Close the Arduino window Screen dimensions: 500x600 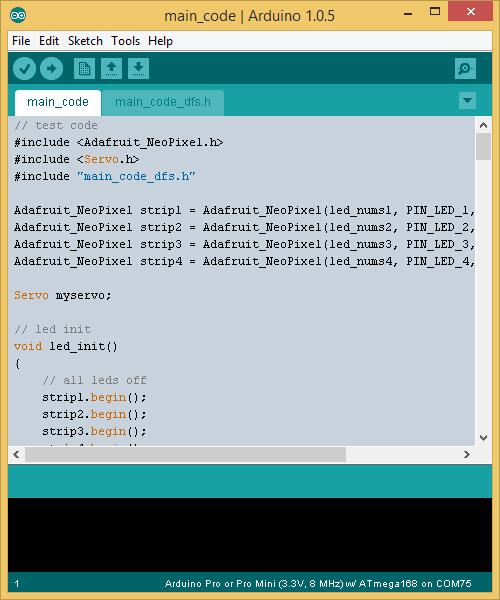click(x=471, y=11)
